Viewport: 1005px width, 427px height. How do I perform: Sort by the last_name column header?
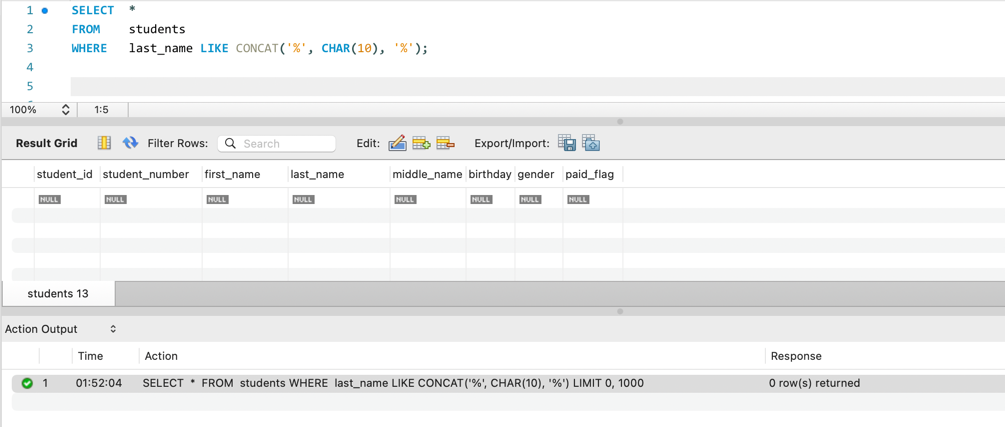(317, 174)
